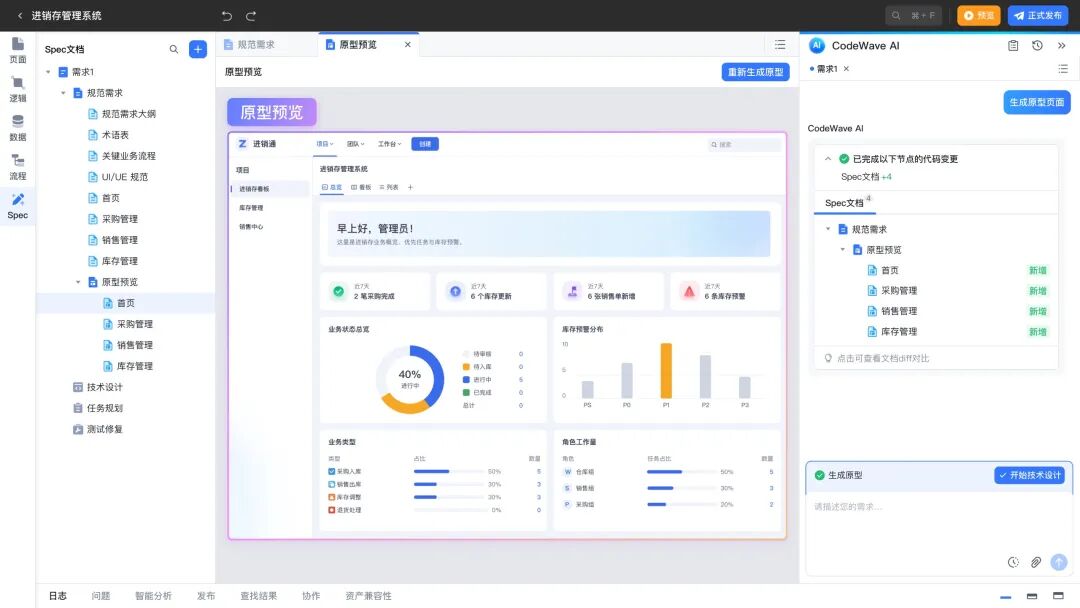Open the 团队 dropdown in prototype header

point(355,144)
